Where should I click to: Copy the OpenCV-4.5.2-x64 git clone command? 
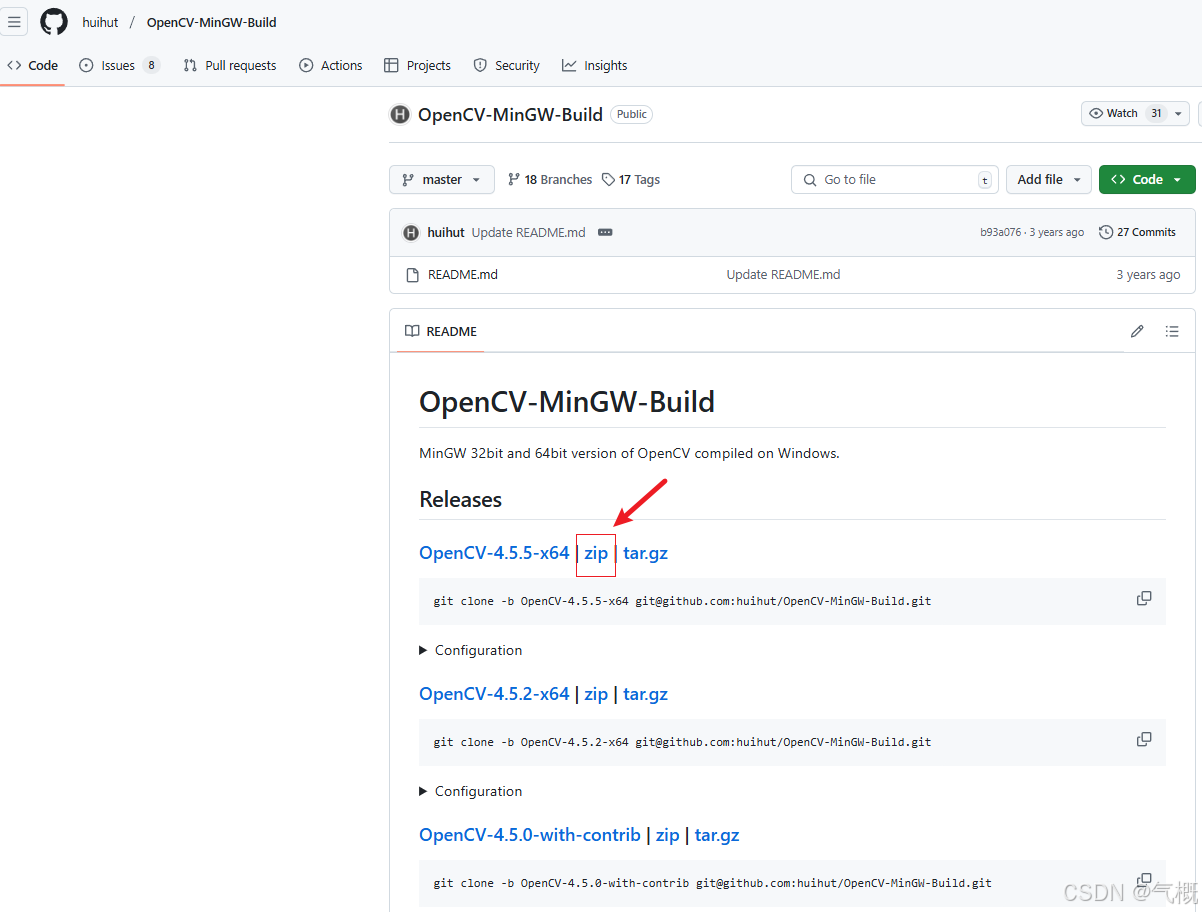coord(1144,738)
